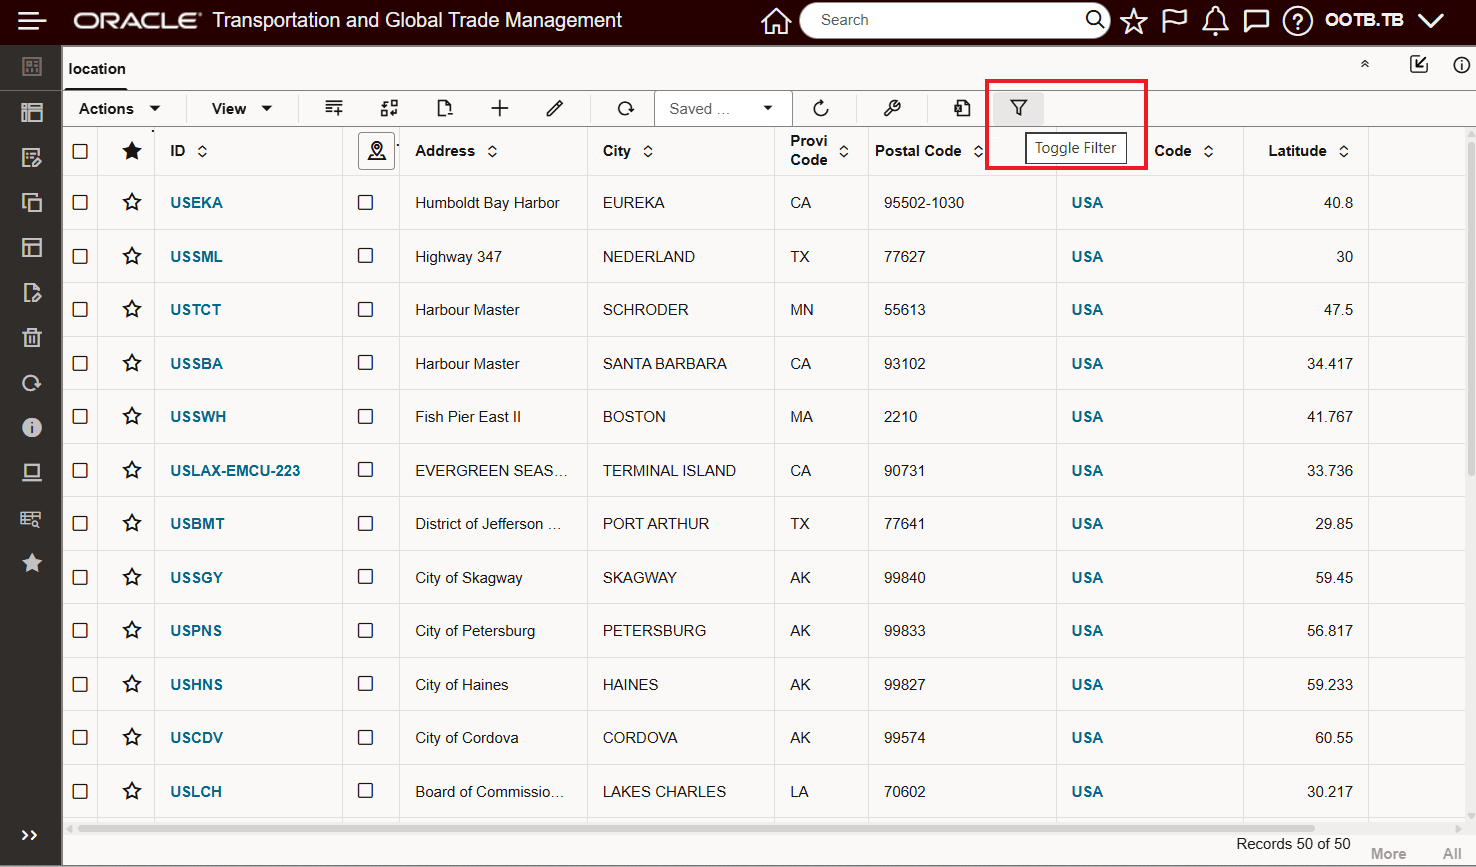Click More to load additional records
This screenshot has height=867, width=1476.
tap(1389, 853)
